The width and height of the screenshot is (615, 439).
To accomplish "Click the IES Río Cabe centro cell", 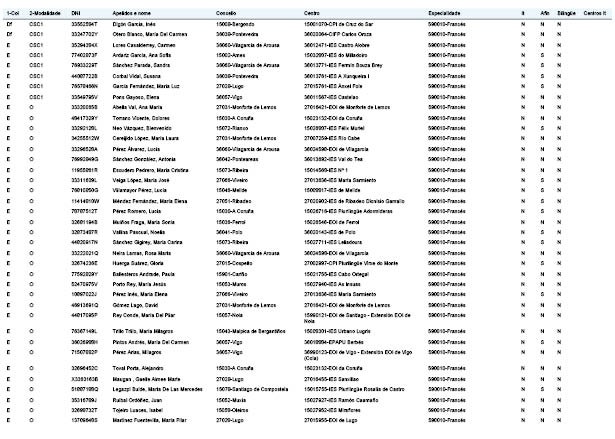I will 332,138.
